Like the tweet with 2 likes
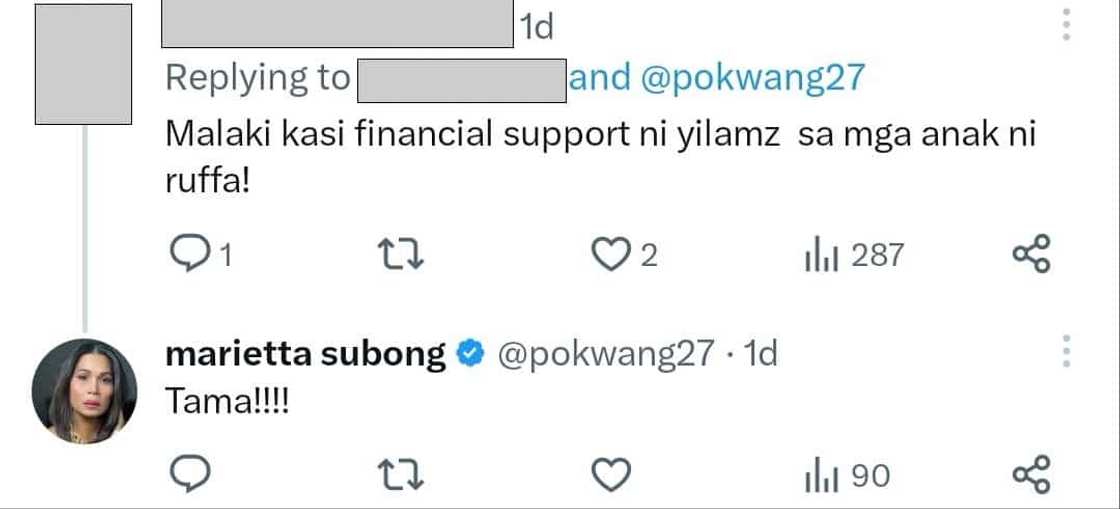 610,256
